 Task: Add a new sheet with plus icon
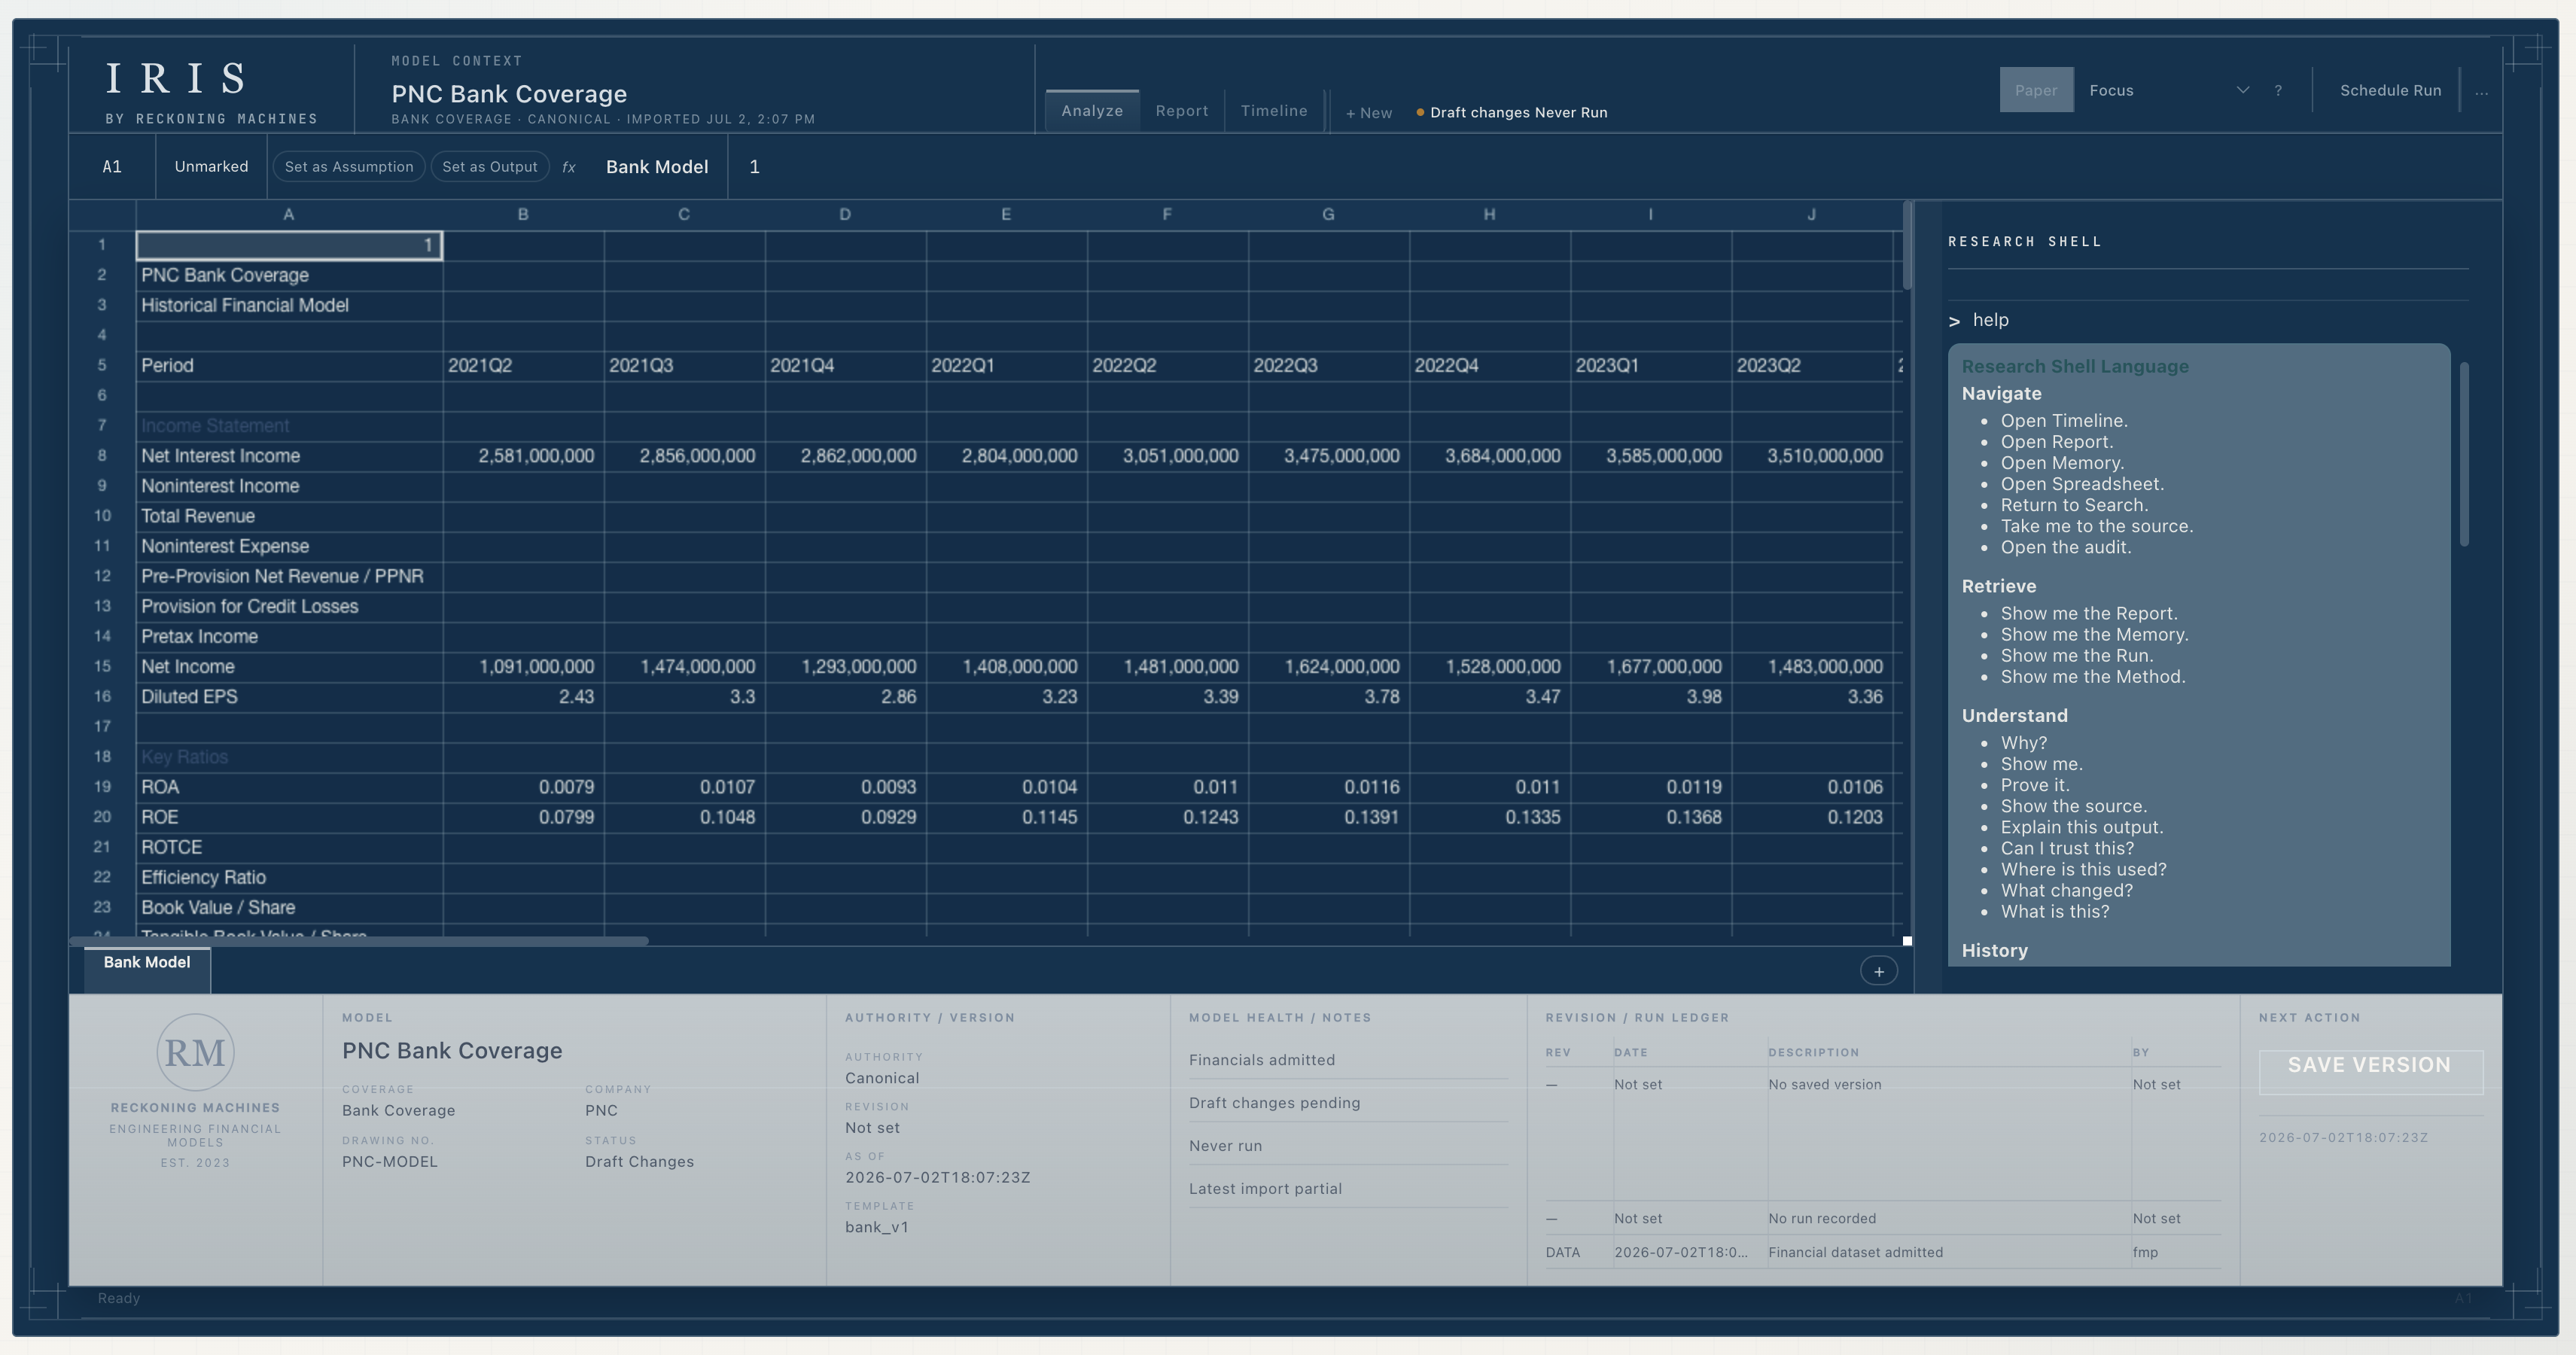point(1878,971)
